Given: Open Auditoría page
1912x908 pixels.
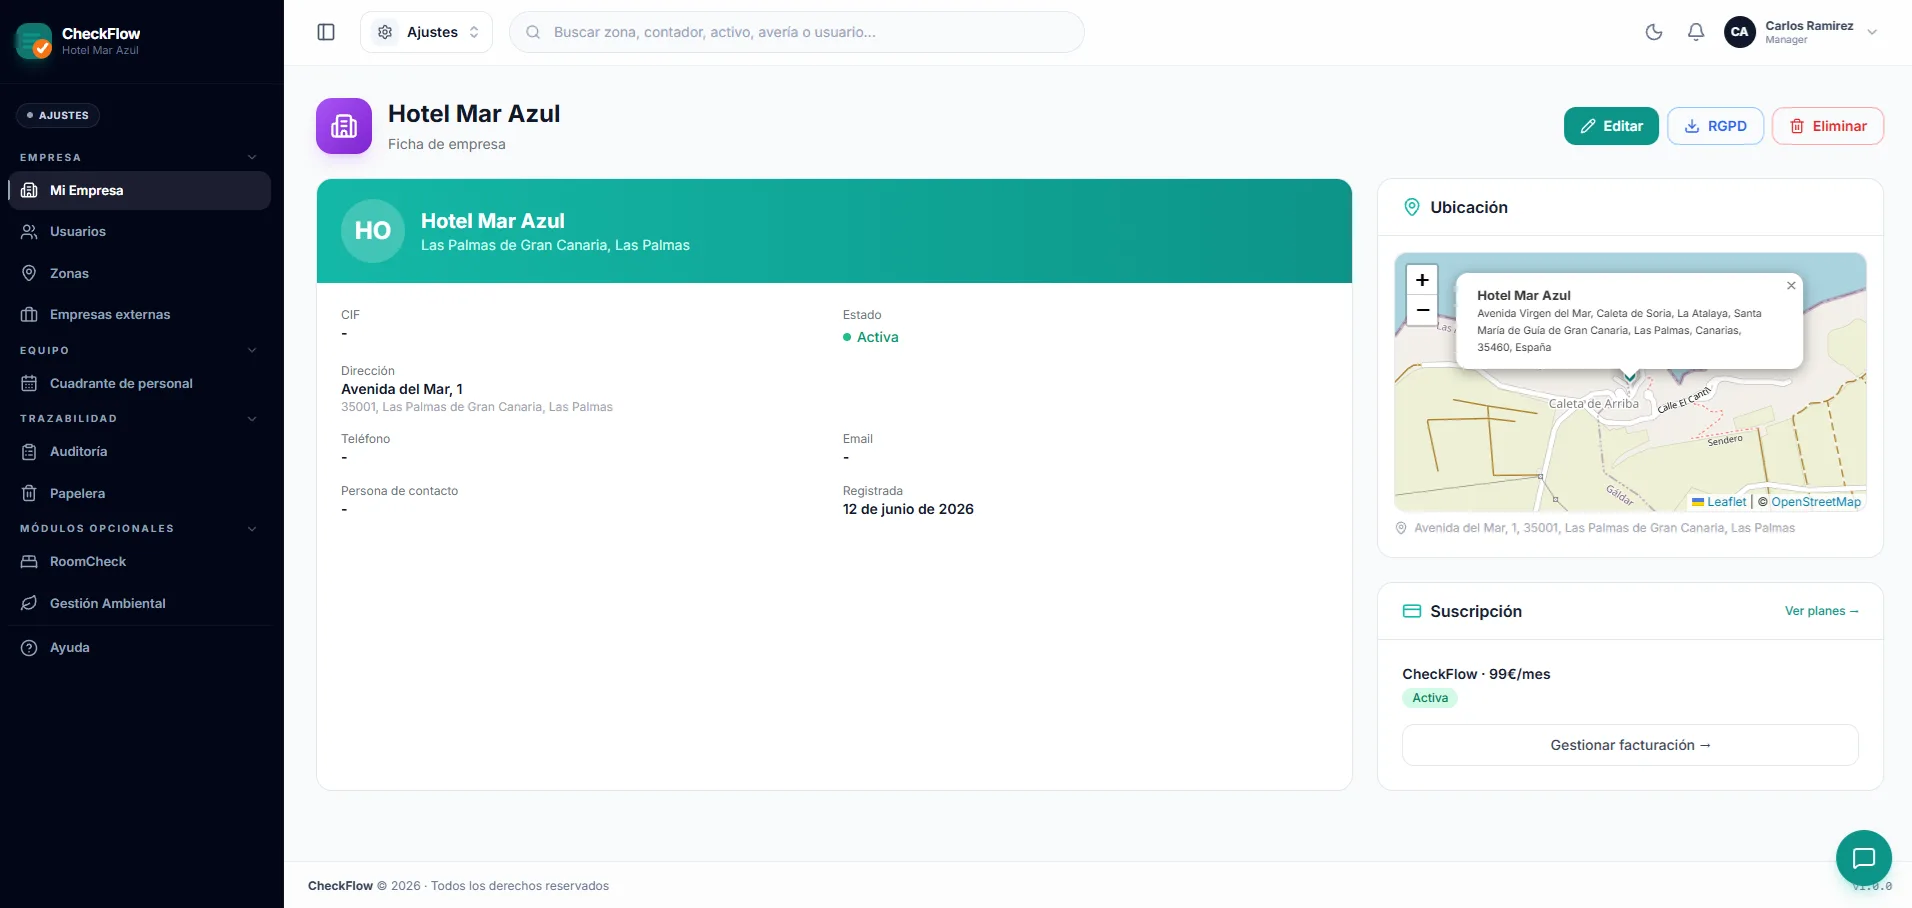Looking at the screenshot, I should pyautogui.click(x=140, y=451).
